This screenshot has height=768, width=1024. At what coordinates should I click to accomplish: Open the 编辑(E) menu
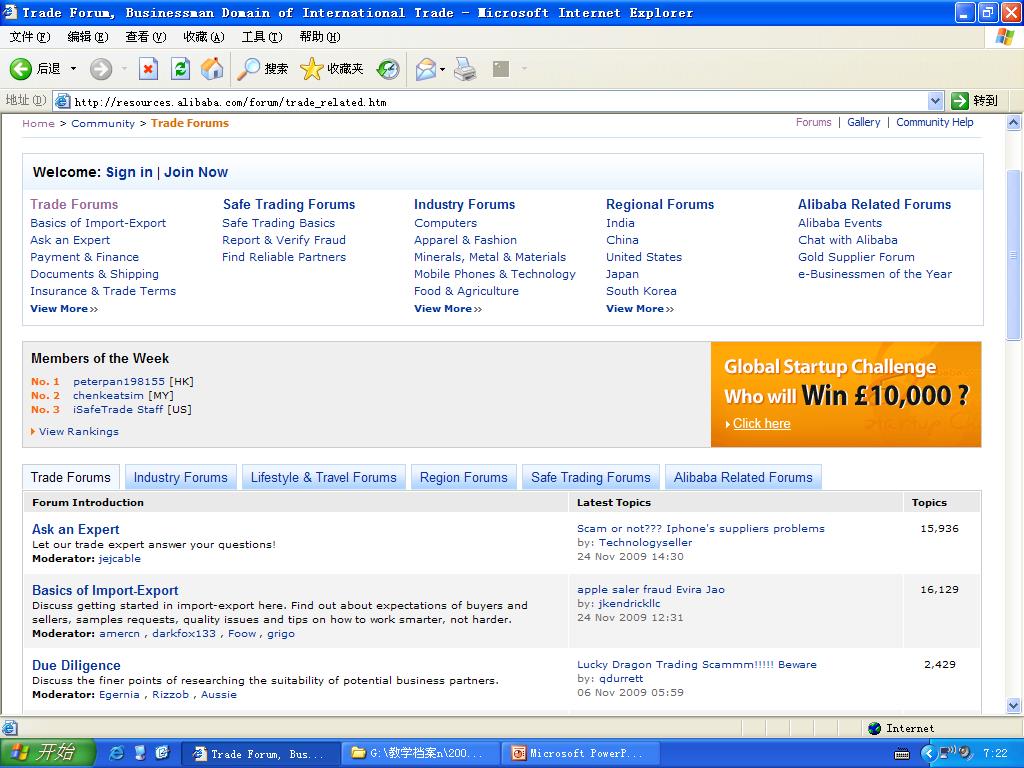pos(88,37)
